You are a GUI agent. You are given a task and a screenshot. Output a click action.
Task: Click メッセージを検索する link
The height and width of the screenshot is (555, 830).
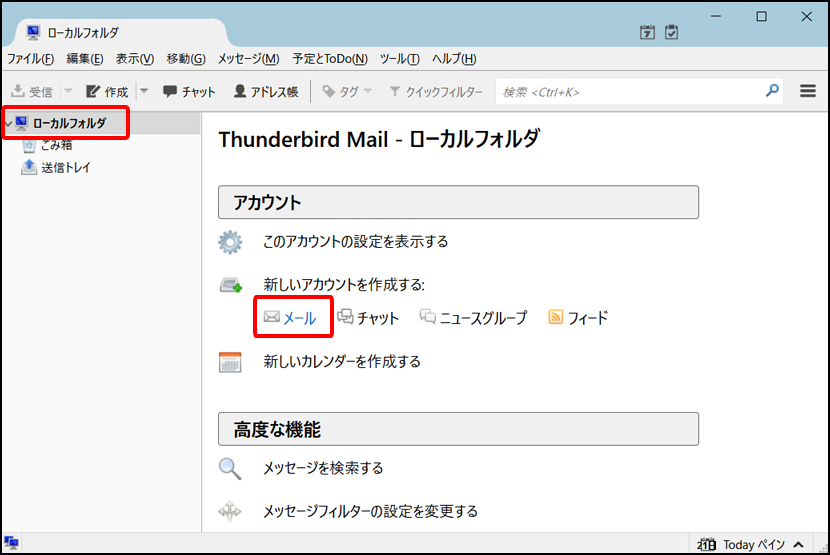[323, 468]
